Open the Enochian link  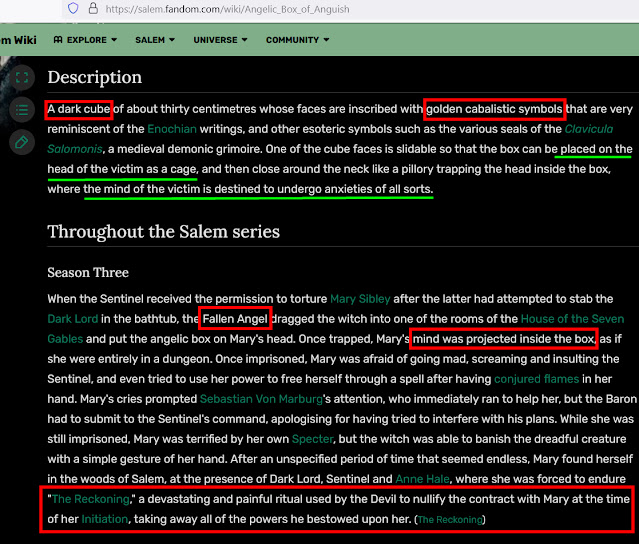click(172, 129)
